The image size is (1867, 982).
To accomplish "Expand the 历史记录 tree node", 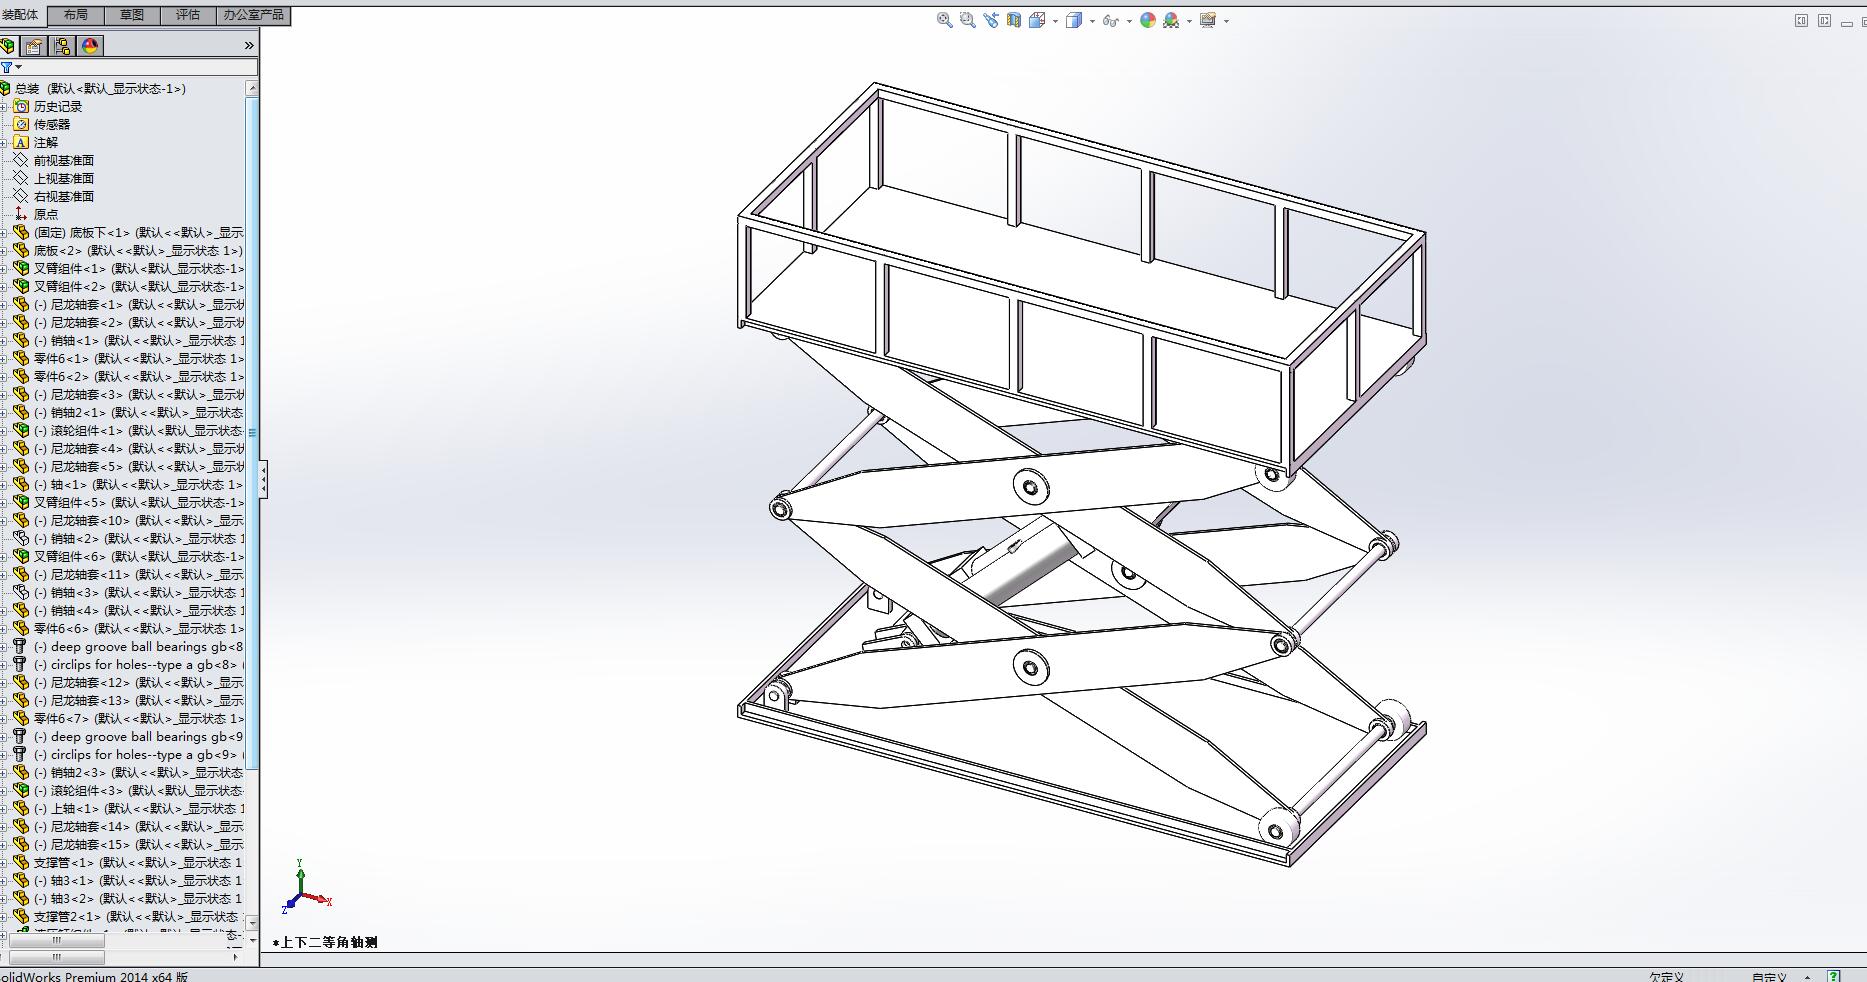I will pyautogui.click(x=4, y=106).
